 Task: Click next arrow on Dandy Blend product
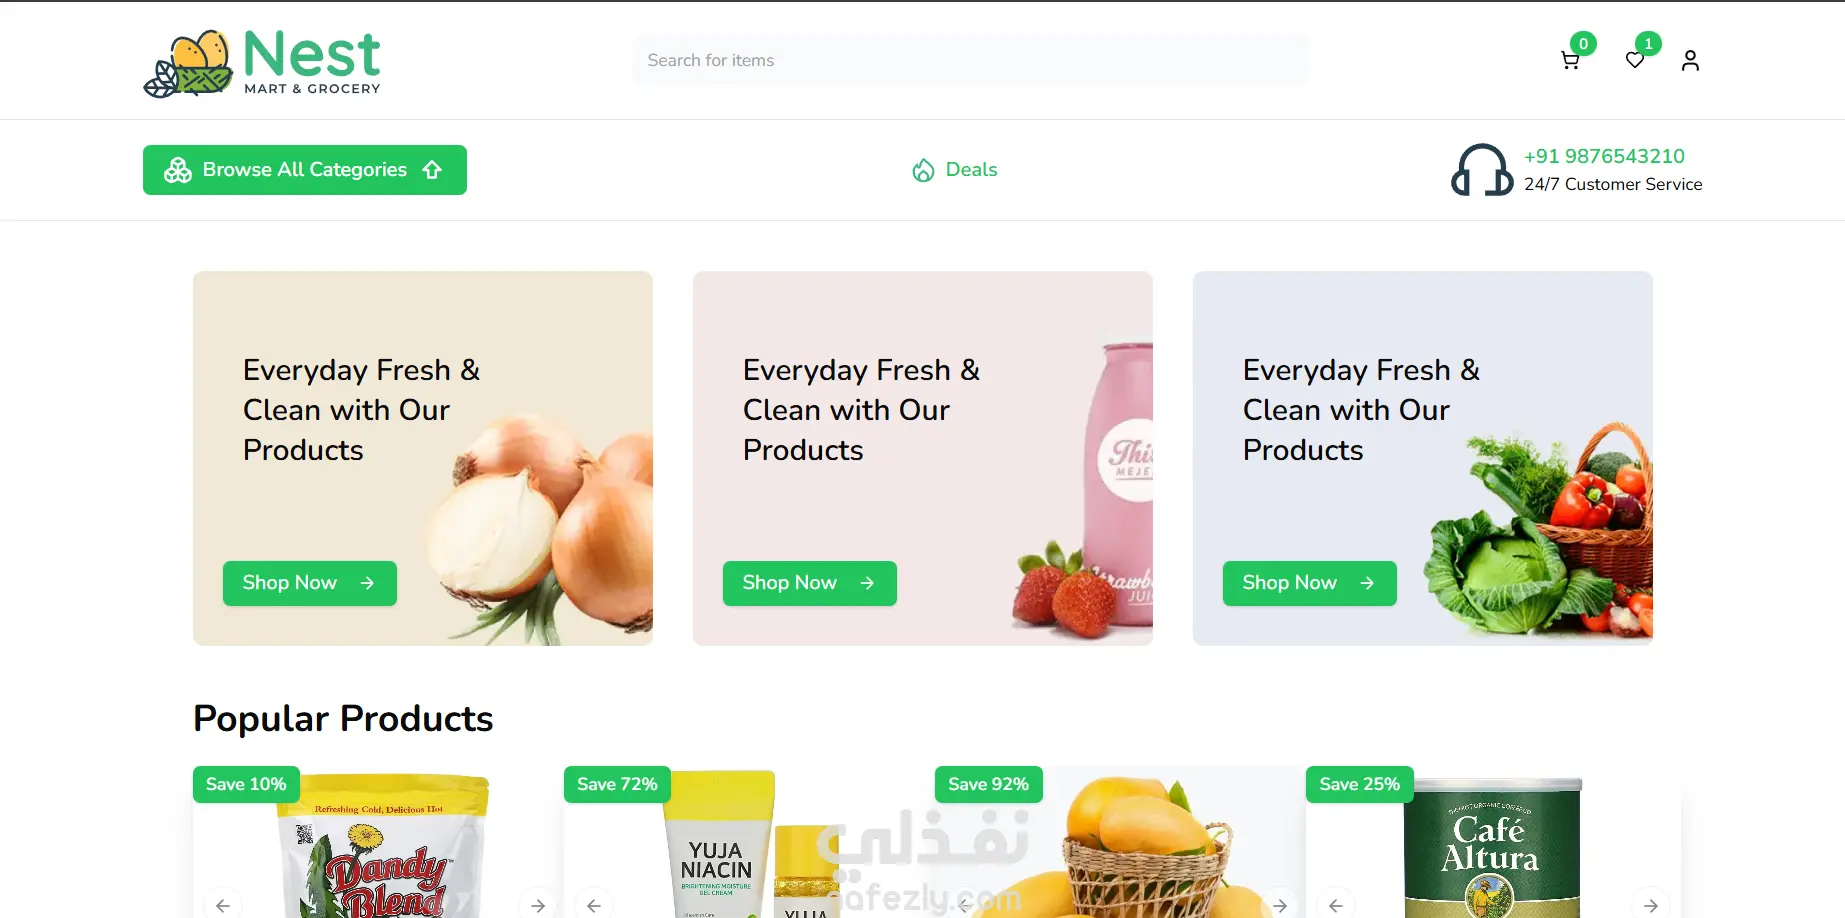click(538, 905)
